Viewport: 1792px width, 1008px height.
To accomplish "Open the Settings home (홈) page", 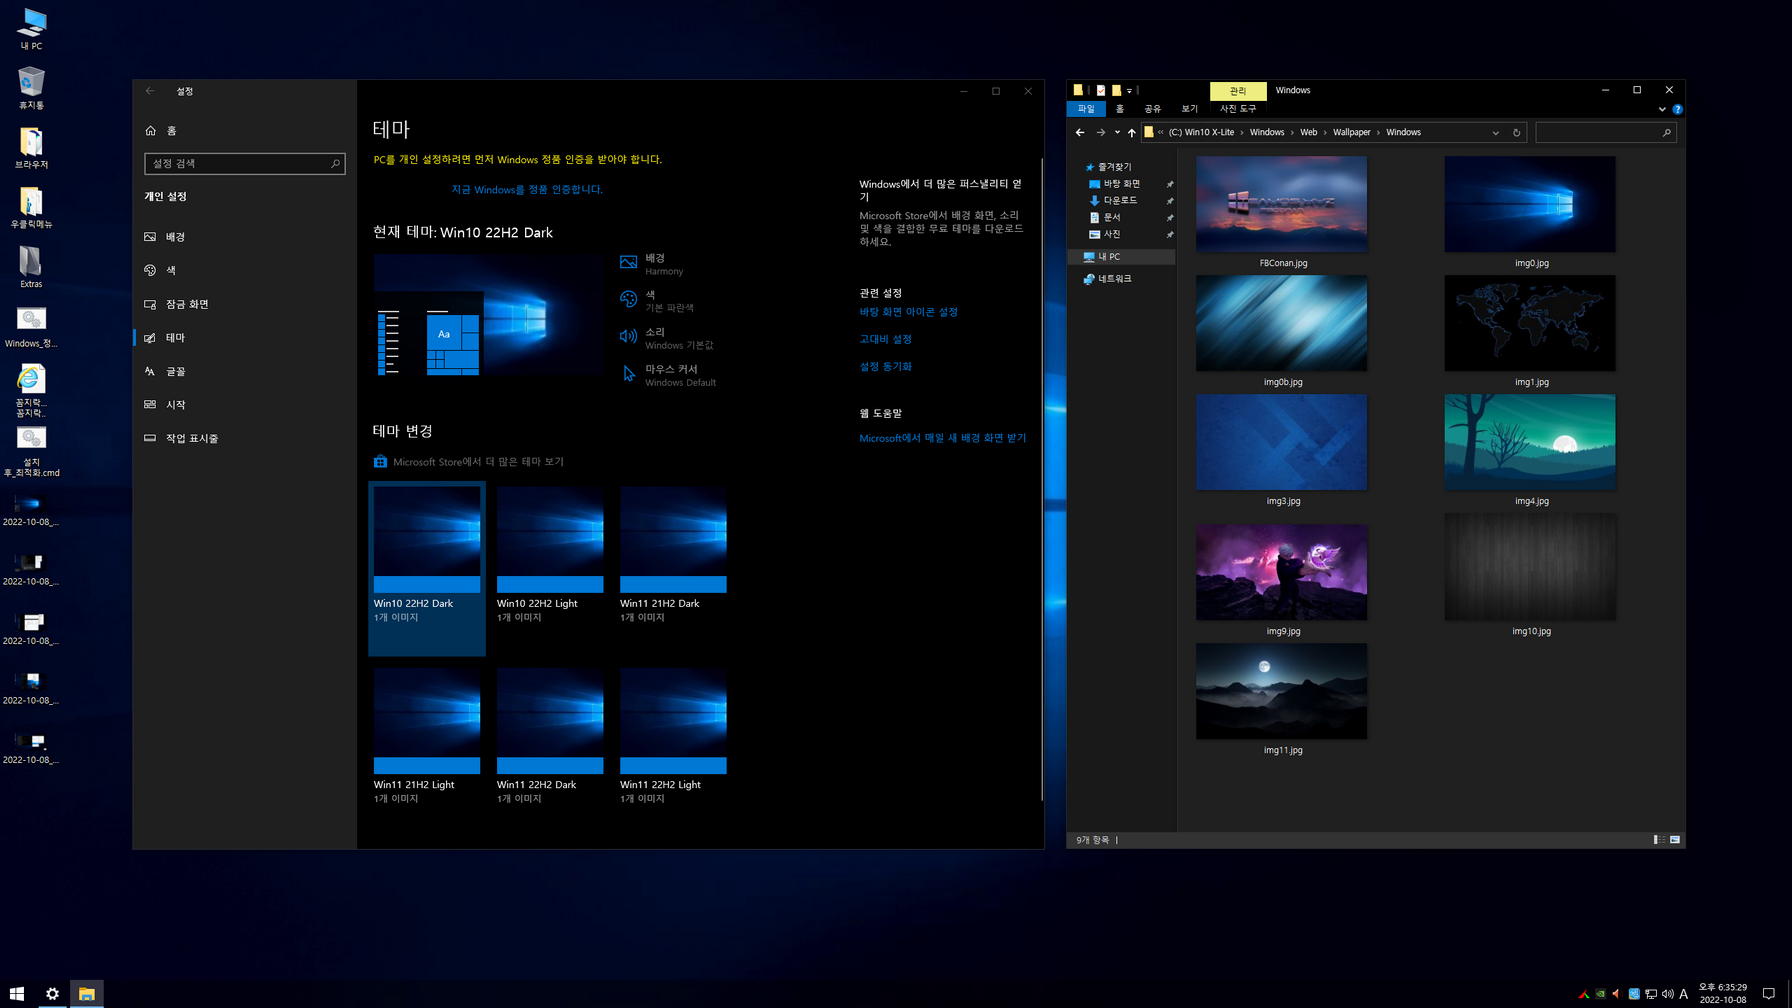I will tap(245, 131).
